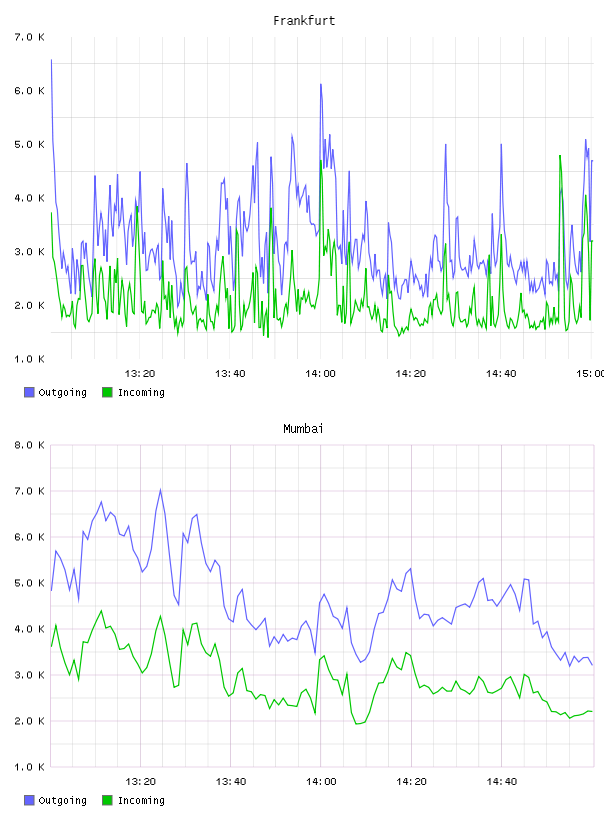Click the 13:20 time label in Frankfurt chart
This screenshot has width=608, height=816.
[140, 374]
